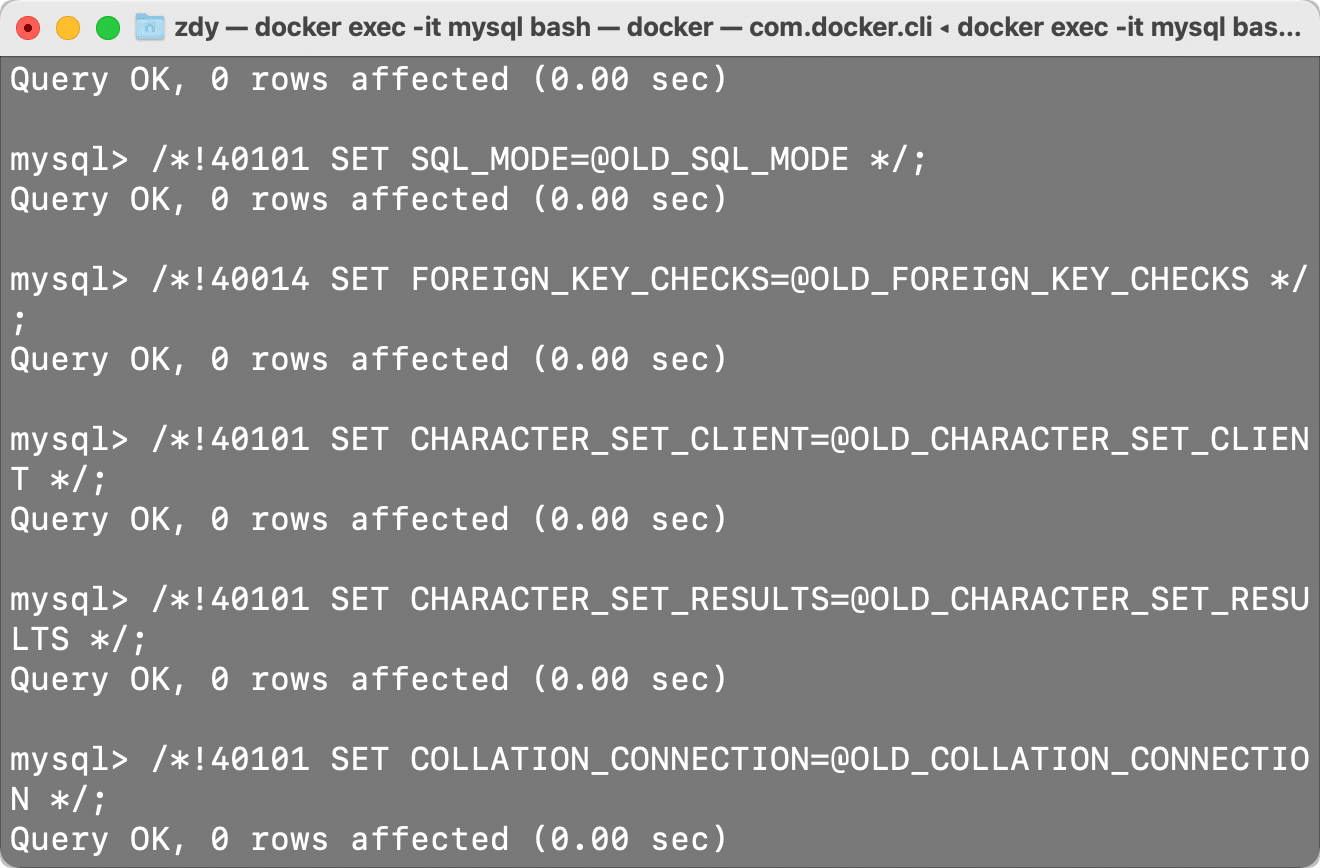Click the mysql> prompt before COLLATION_CONNECTION

coord(69,761)
